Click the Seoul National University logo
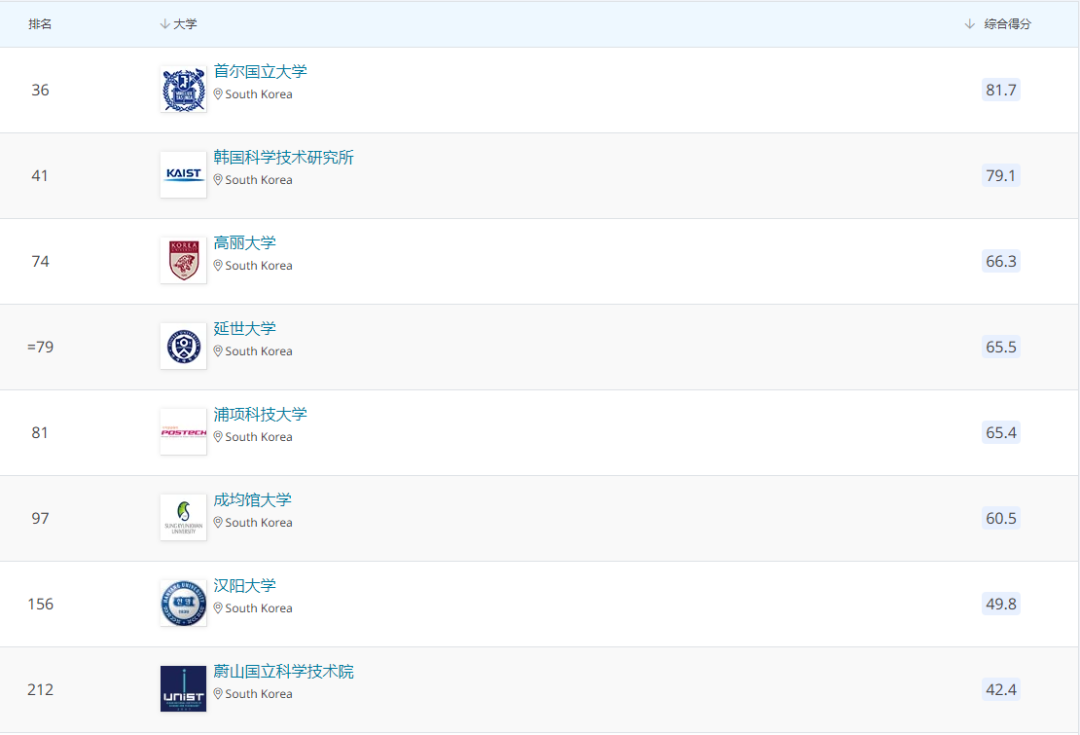1080x735 pixels. tap(183, 90)
